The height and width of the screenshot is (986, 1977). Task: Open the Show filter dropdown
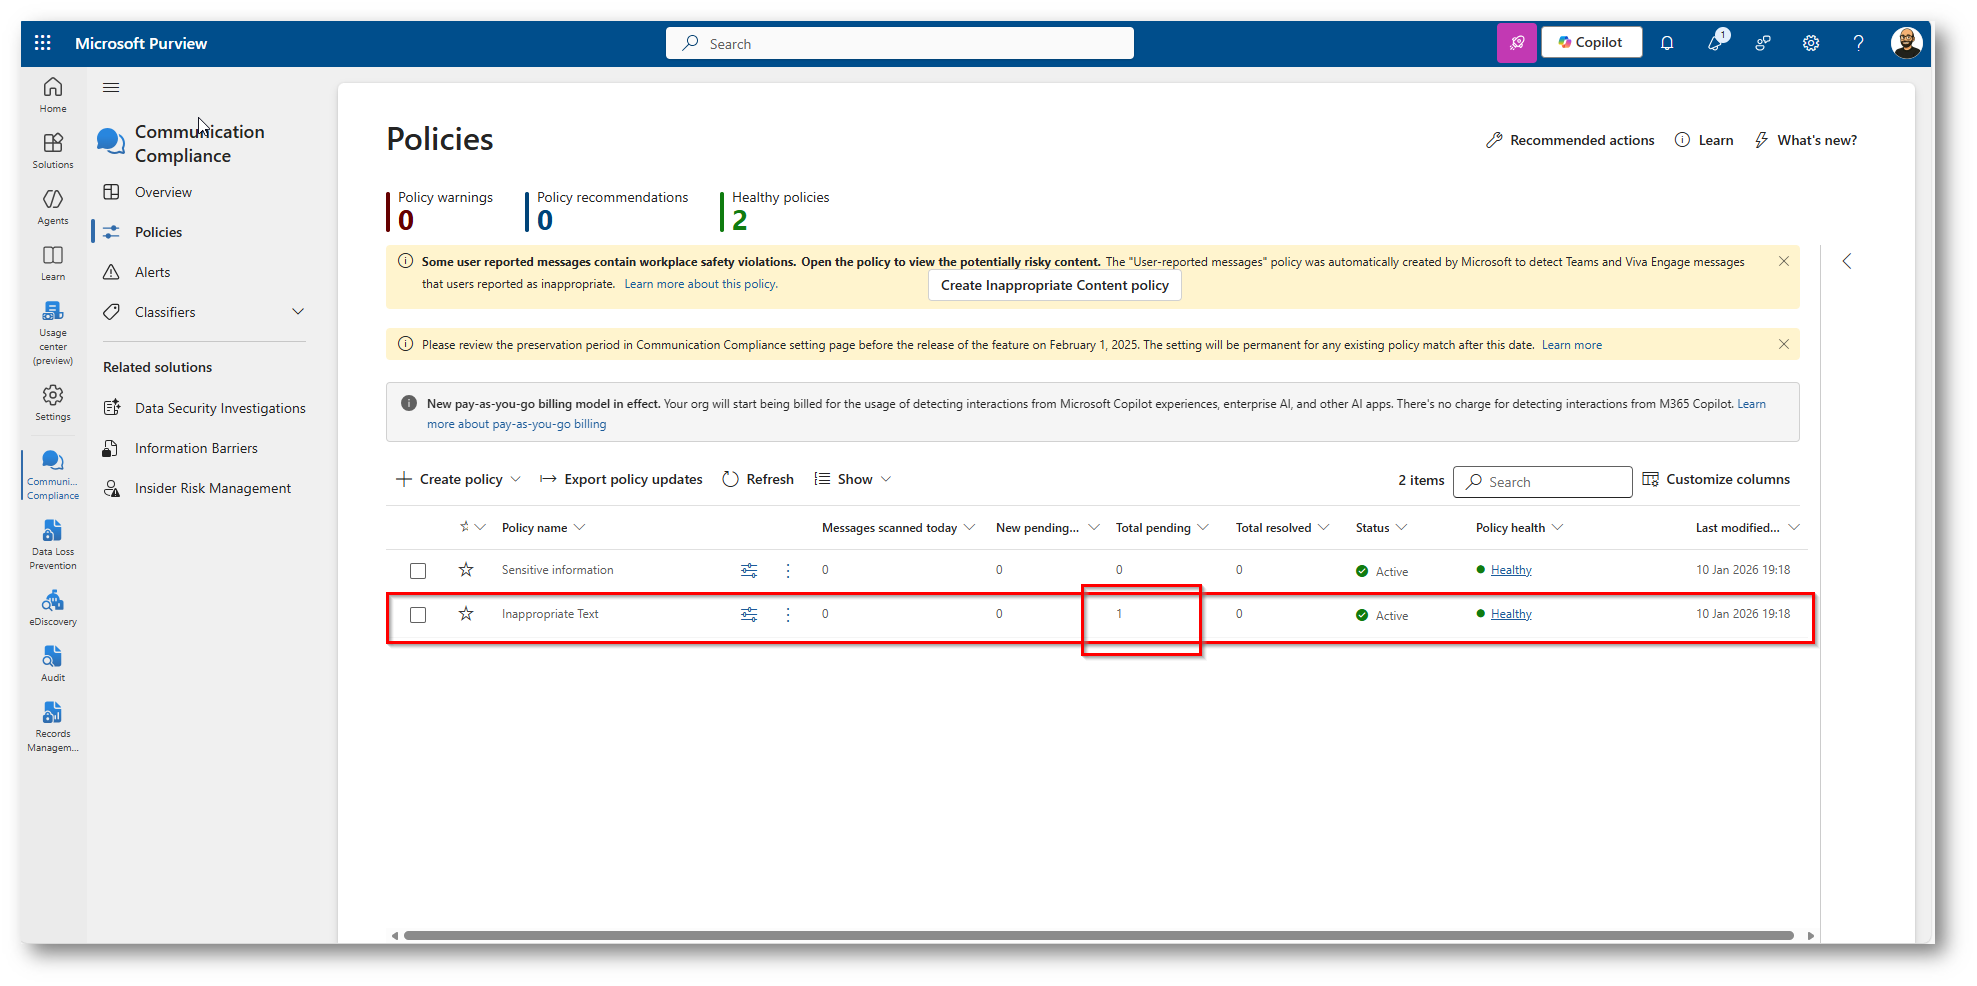pyautogui.click(x=853, y=479)
